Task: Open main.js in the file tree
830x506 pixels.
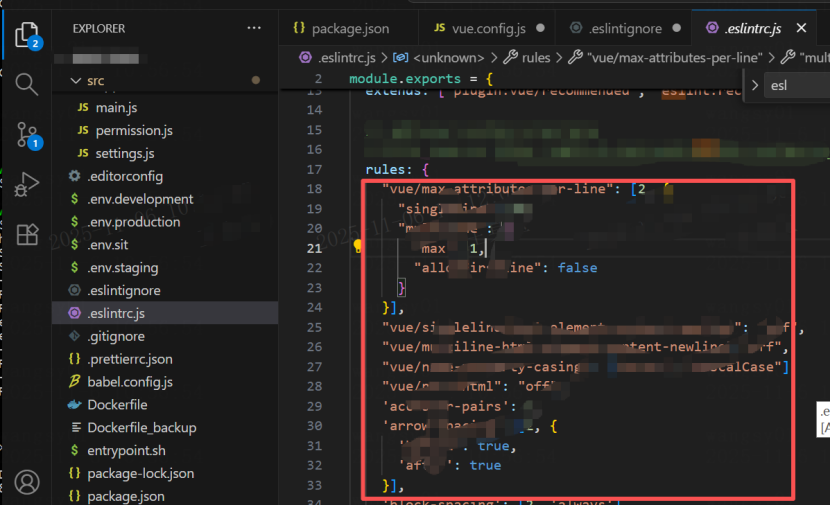Action: coord(116,107)
